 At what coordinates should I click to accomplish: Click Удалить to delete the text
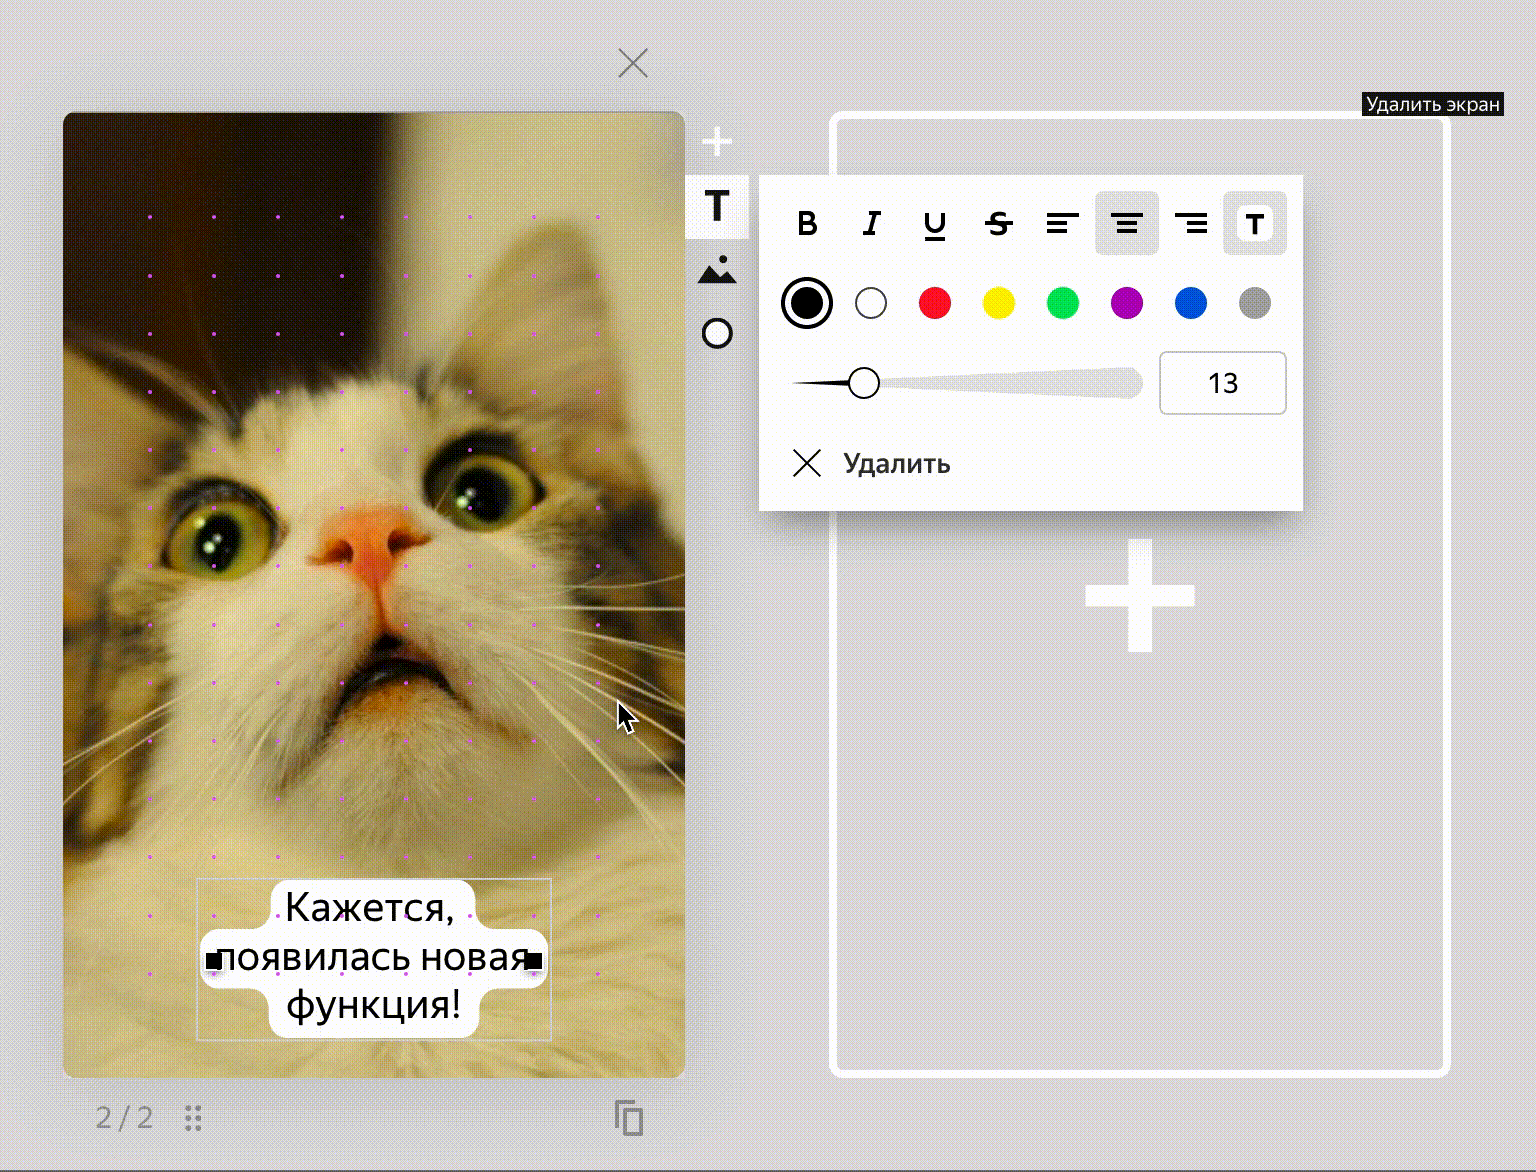871,463
